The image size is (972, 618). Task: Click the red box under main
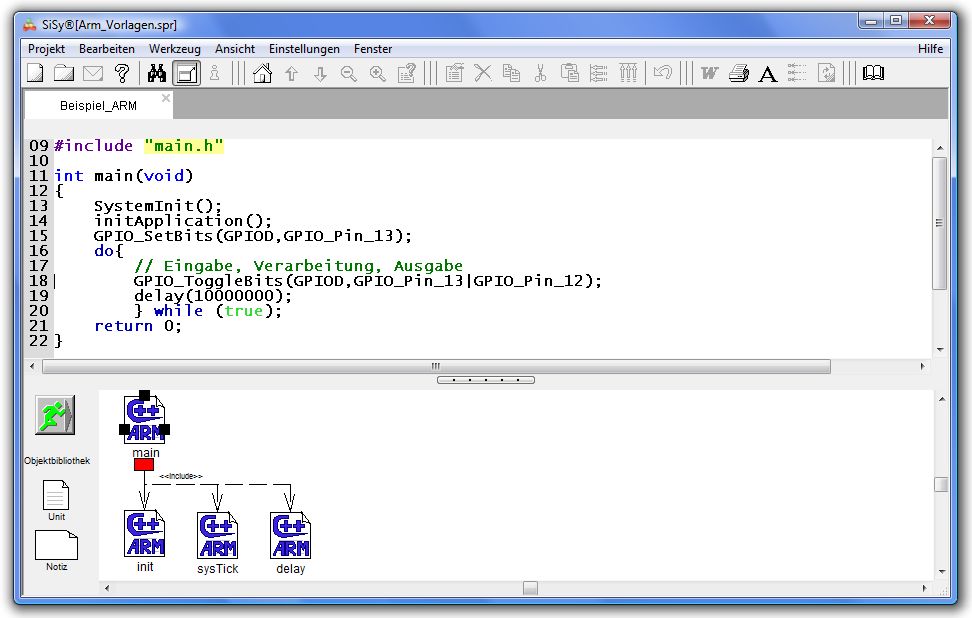pyautogui.click(x=144, y=465)
